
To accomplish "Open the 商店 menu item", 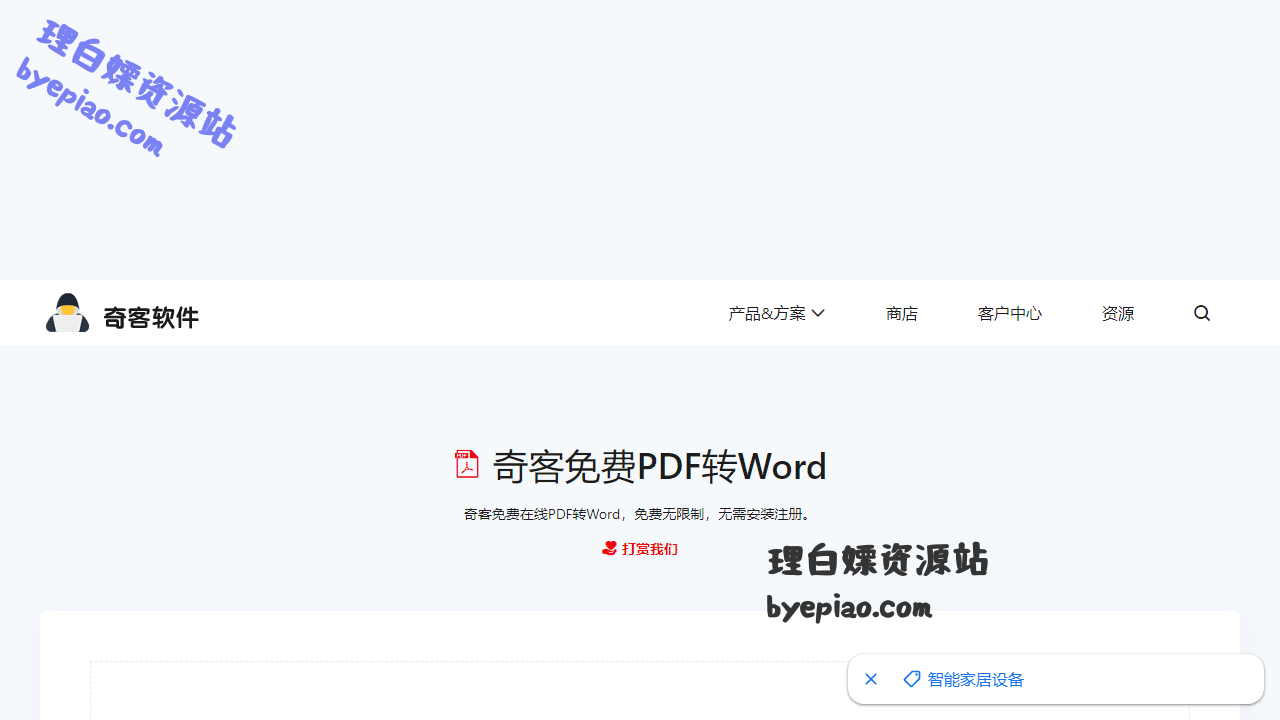I will (x=902, y=313).
